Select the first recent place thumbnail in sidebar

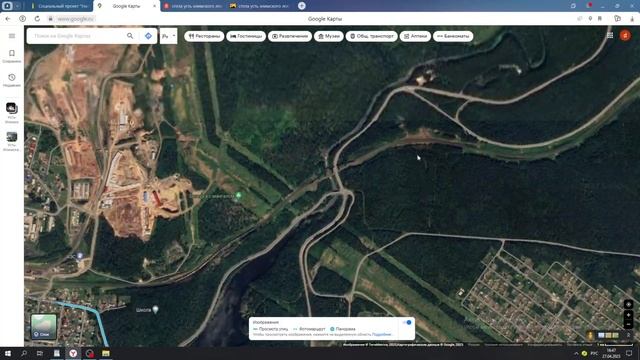pos(11,108)
